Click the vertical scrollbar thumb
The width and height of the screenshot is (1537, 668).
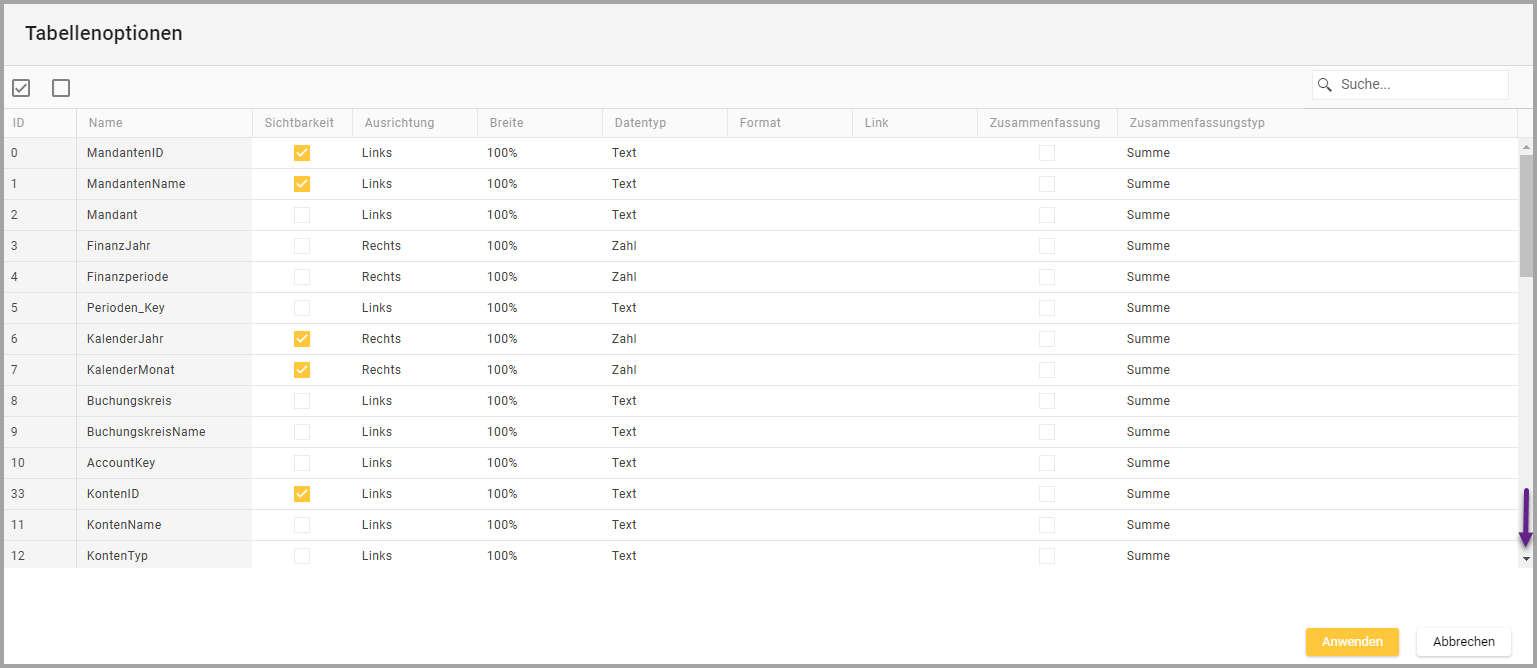coord(1526,215)
